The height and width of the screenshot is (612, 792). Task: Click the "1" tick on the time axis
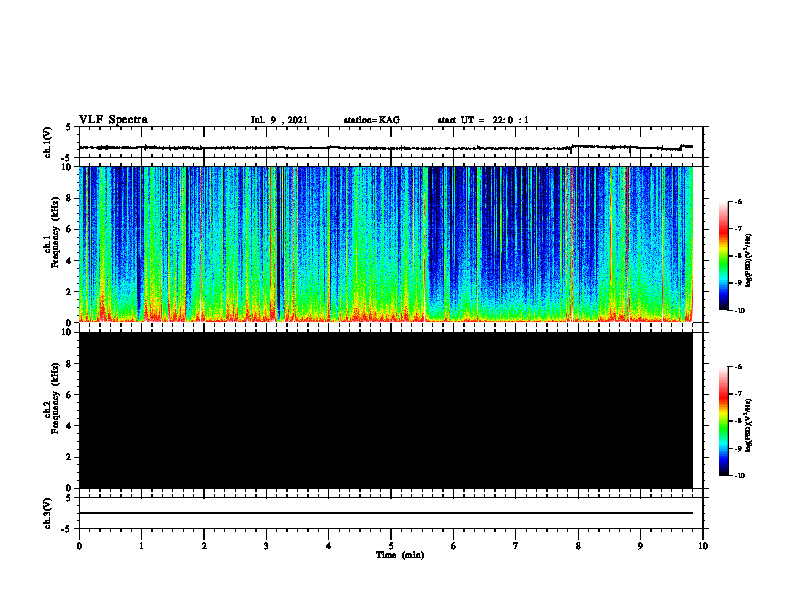[141, 546]
